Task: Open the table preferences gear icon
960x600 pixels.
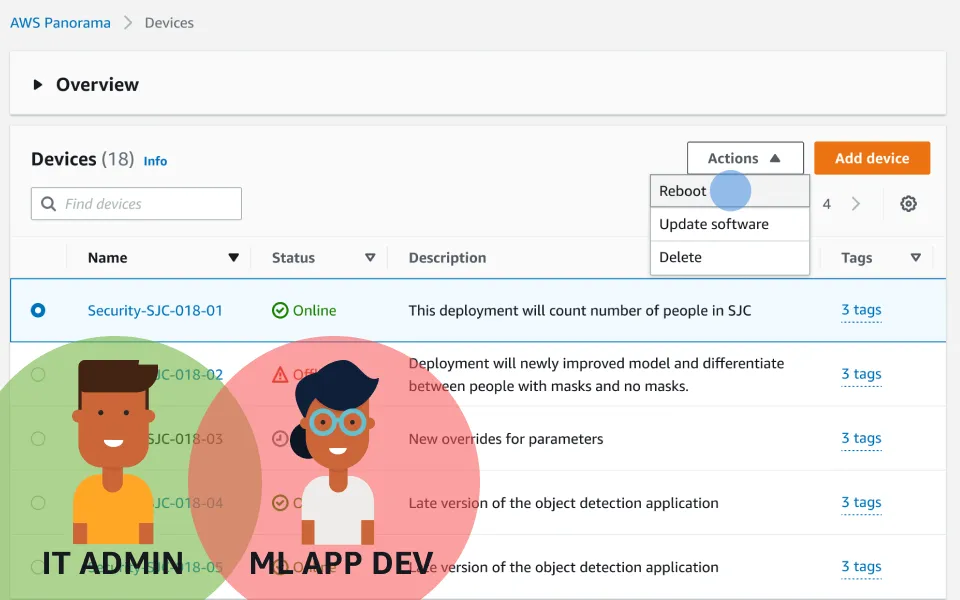Action: tap(908, 204)
